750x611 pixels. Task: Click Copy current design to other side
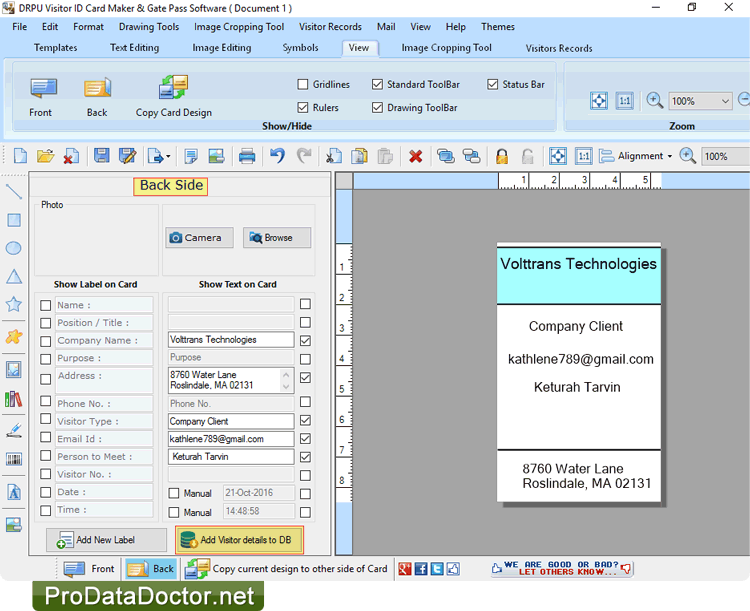click(x=286, y=569)
